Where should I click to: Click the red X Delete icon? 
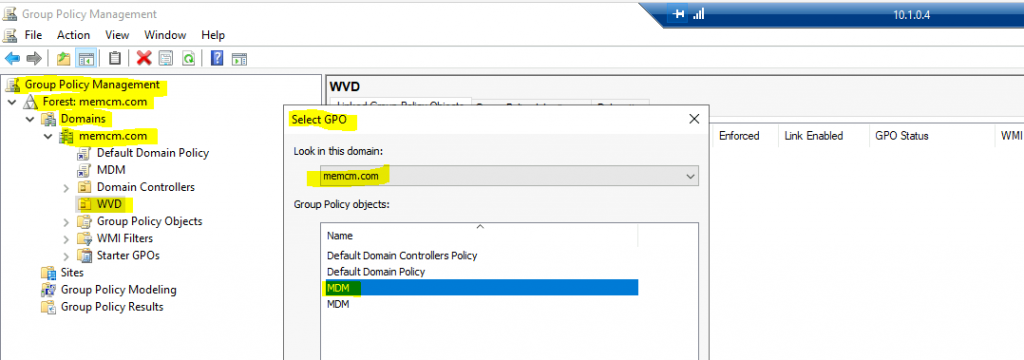(x=144, y=59)
